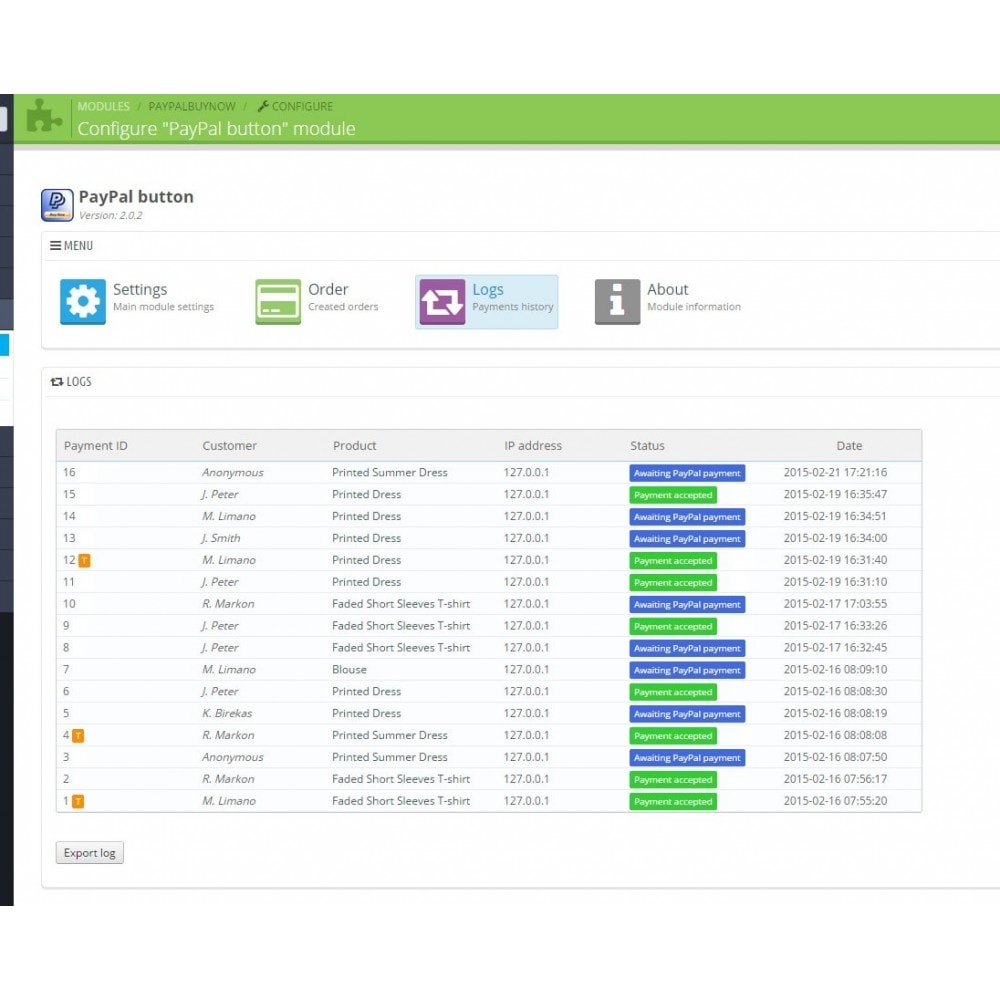Click the LOGS panel header icon

pos(57,381)
